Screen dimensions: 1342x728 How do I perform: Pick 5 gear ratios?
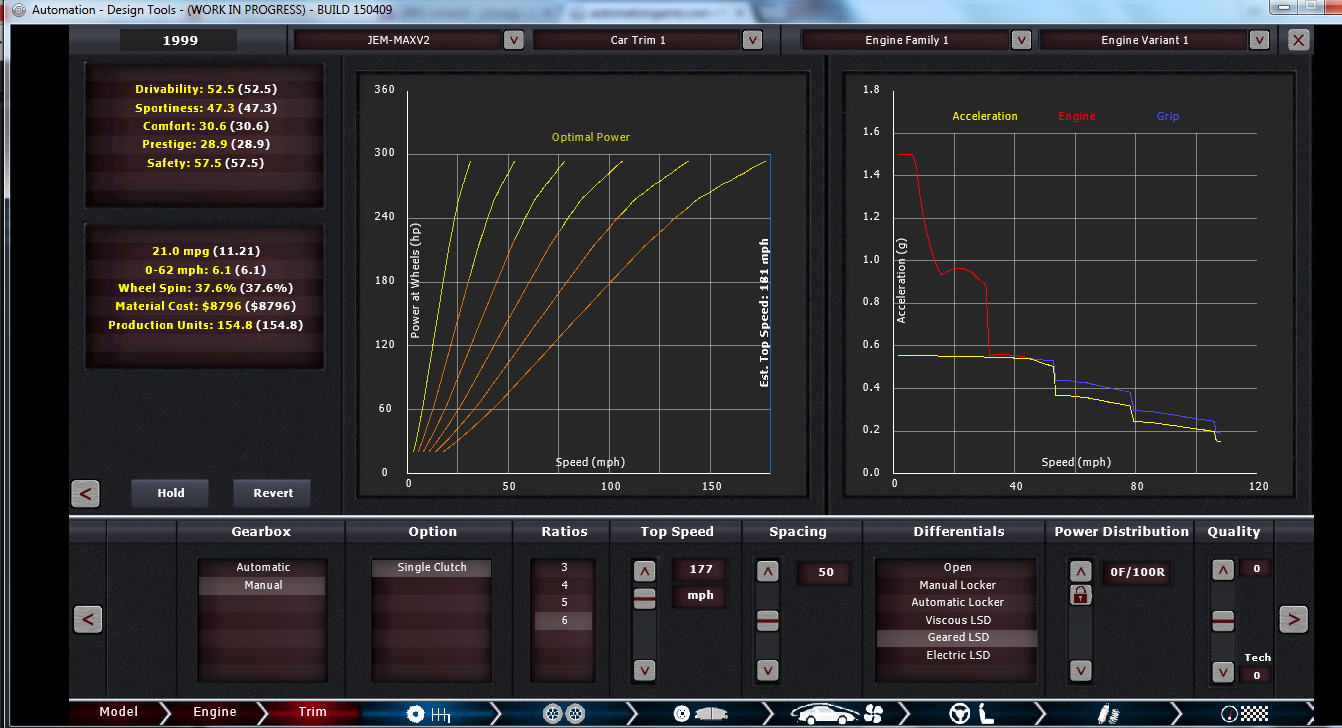coord(564,602)
